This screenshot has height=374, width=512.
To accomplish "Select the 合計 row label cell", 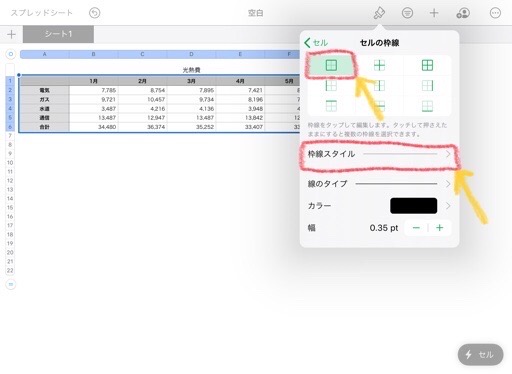I will 44,127.
